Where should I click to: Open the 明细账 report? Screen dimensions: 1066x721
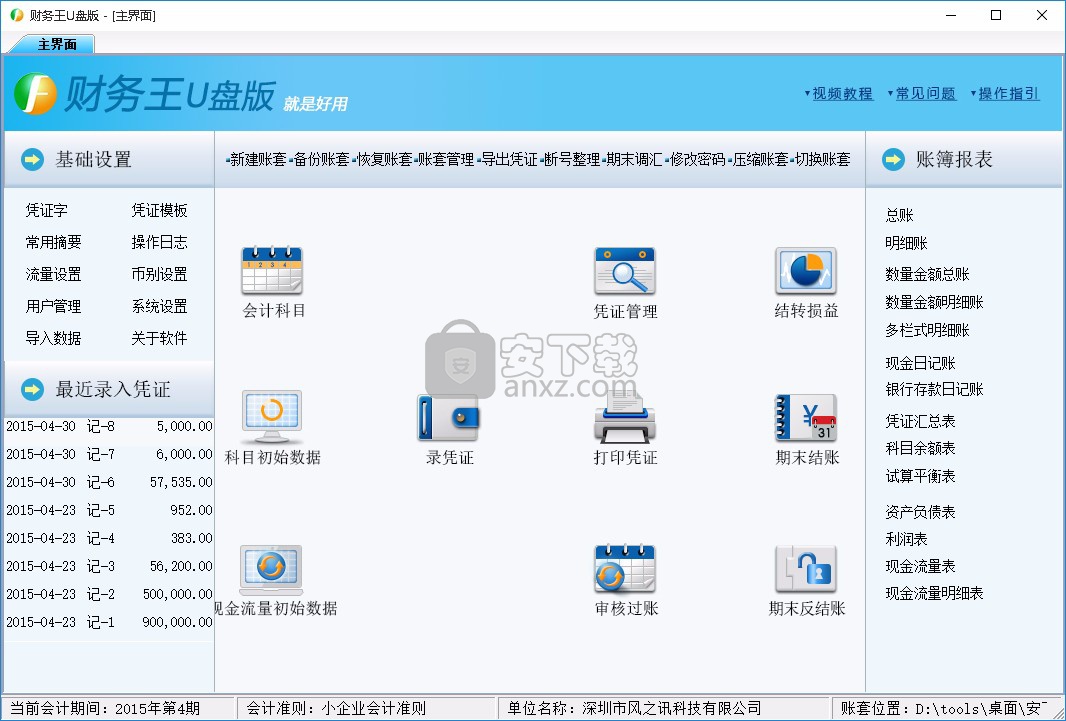[906, 243]
